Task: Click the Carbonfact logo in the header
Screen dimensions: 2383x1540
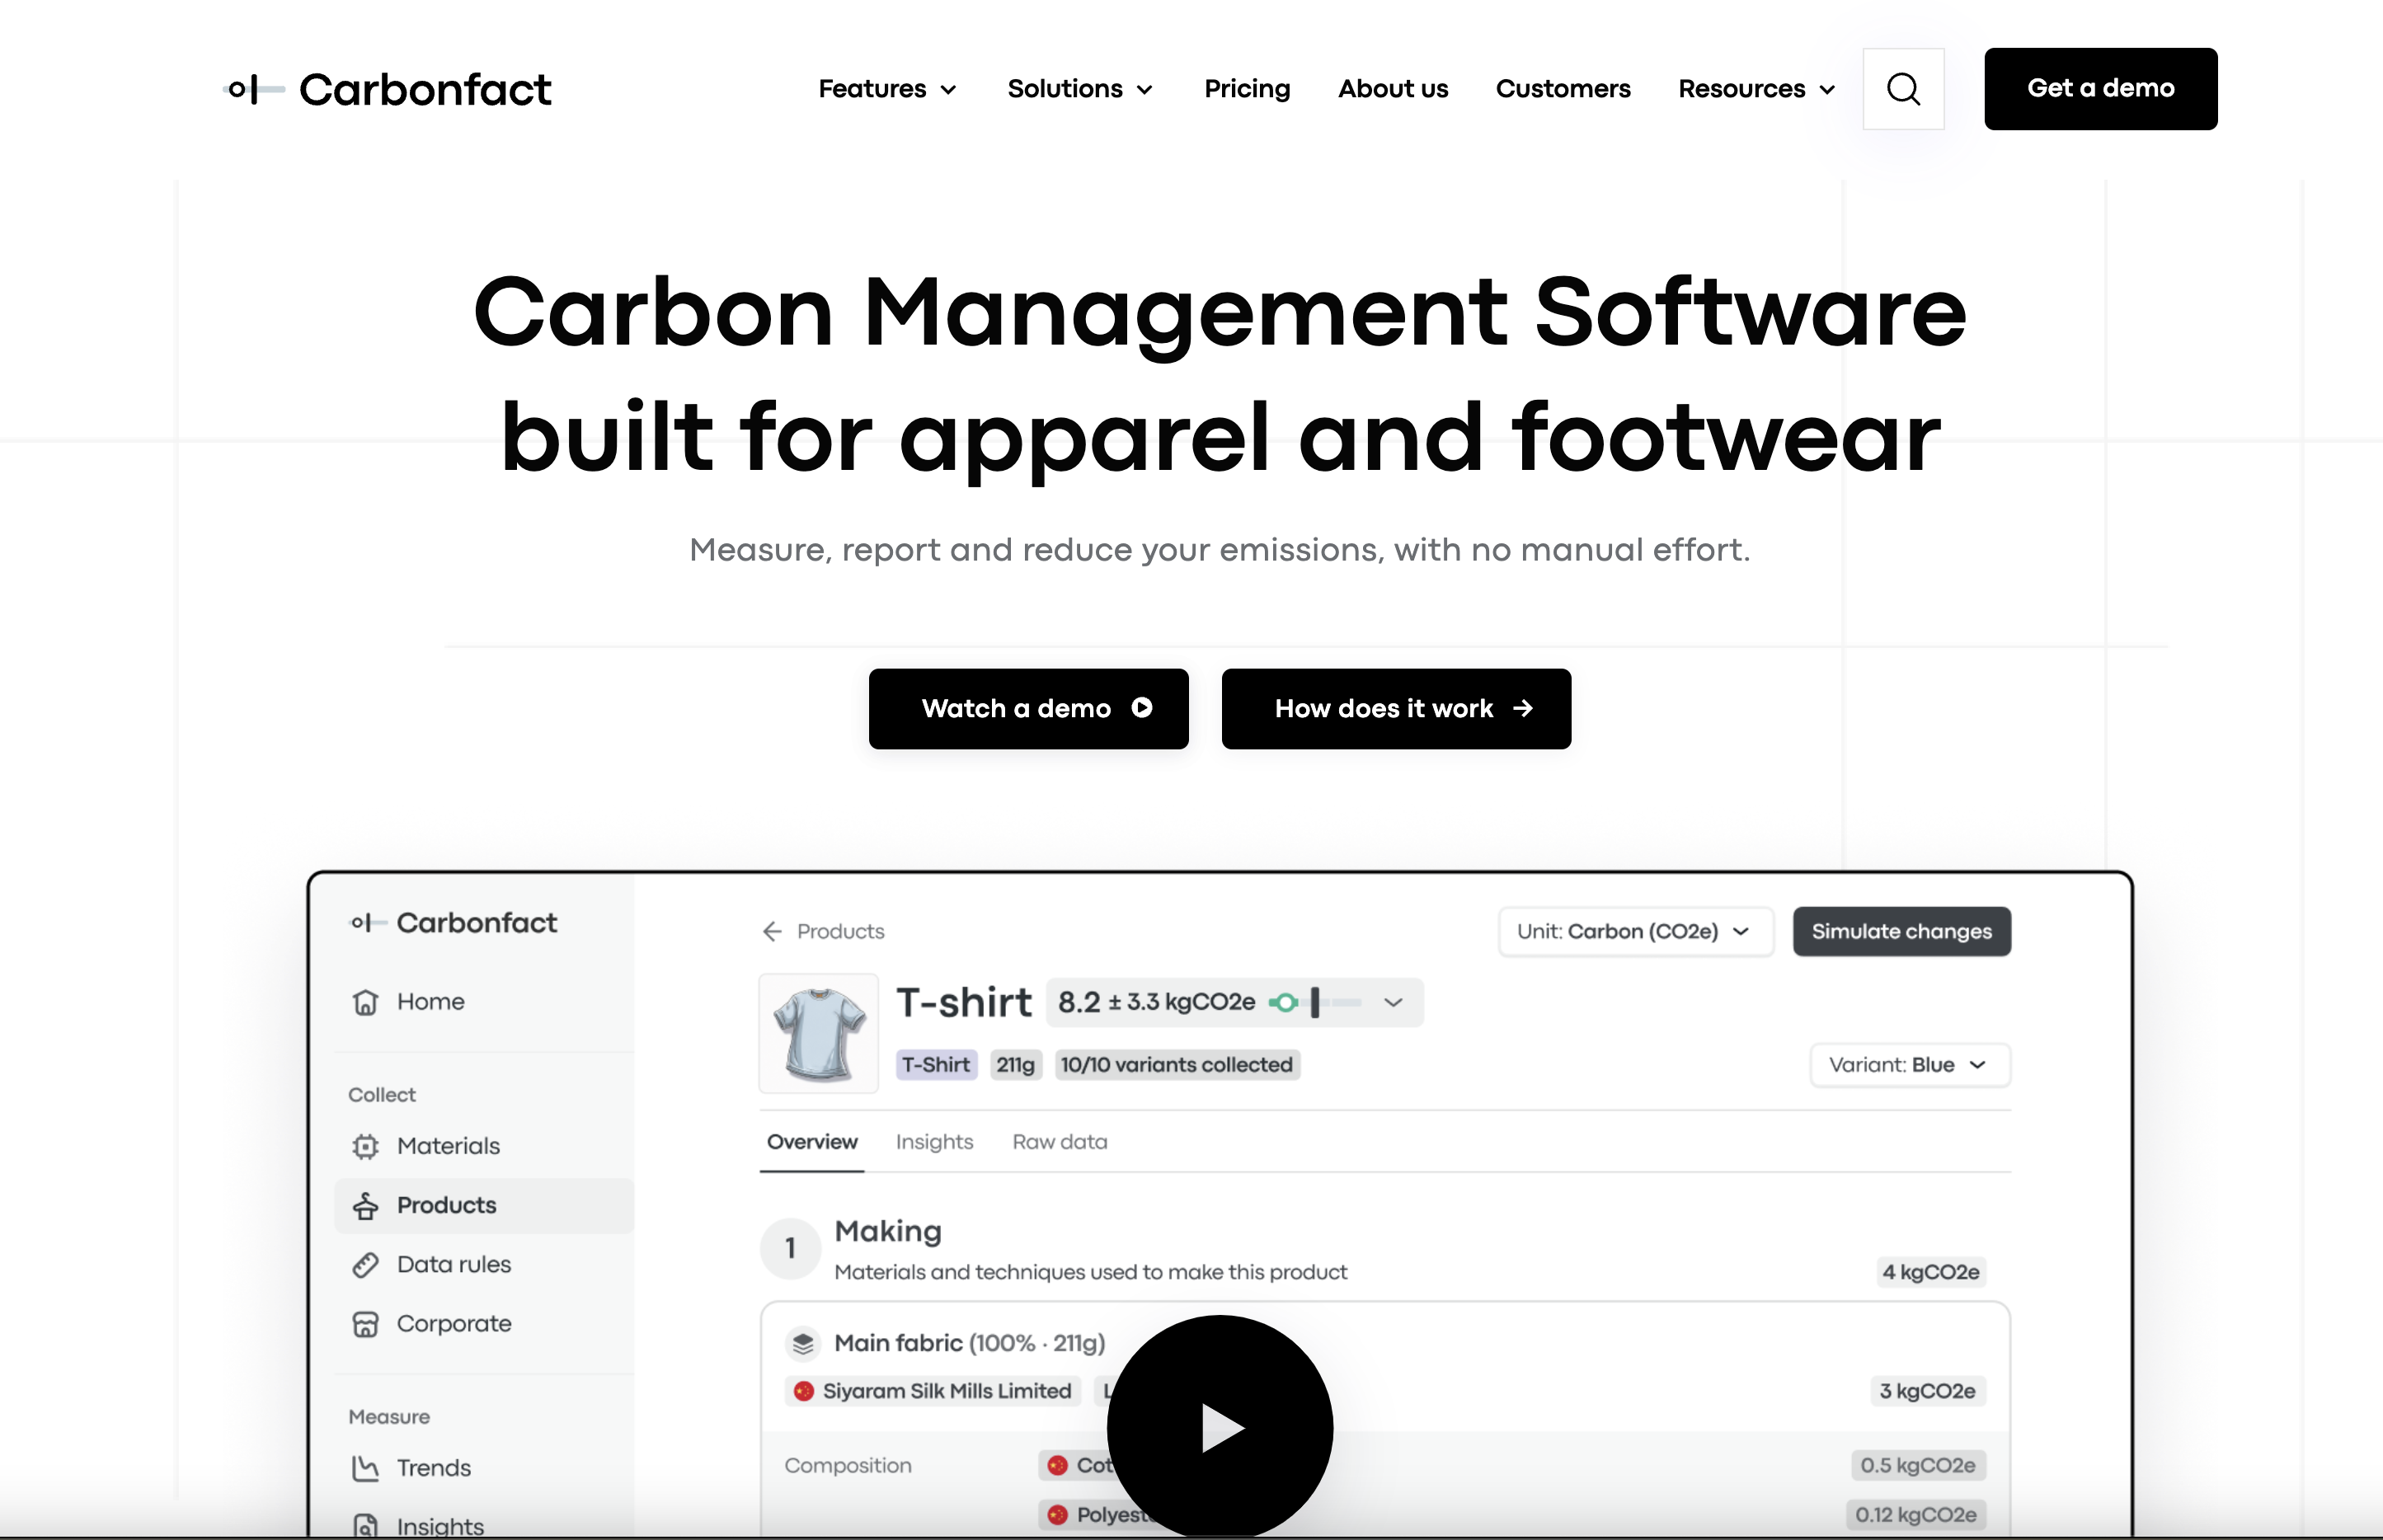Action: (387, 89)
